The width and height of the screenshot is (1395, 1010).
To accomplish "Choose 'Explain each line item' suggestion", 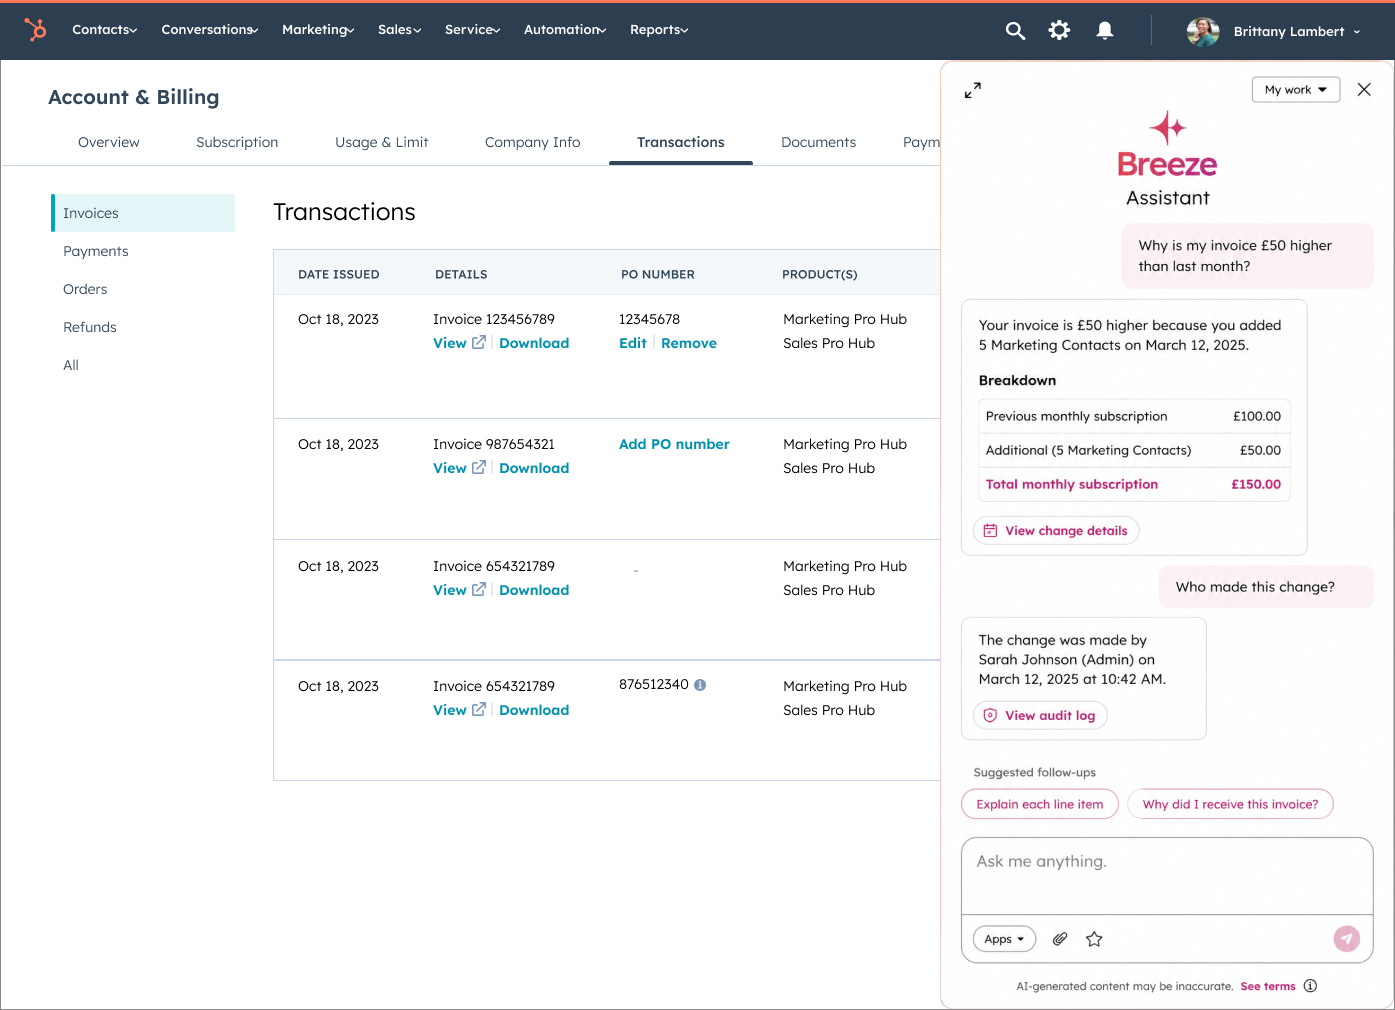I will pyautogui.click(x=1040, y=804).
